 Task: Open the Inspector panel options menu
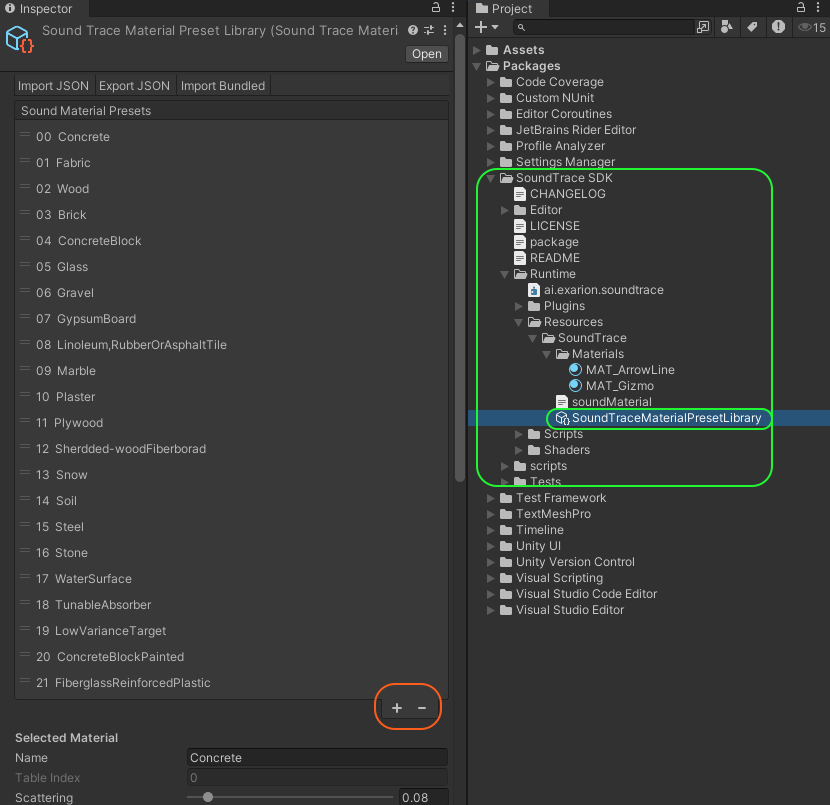pos(453,7)
